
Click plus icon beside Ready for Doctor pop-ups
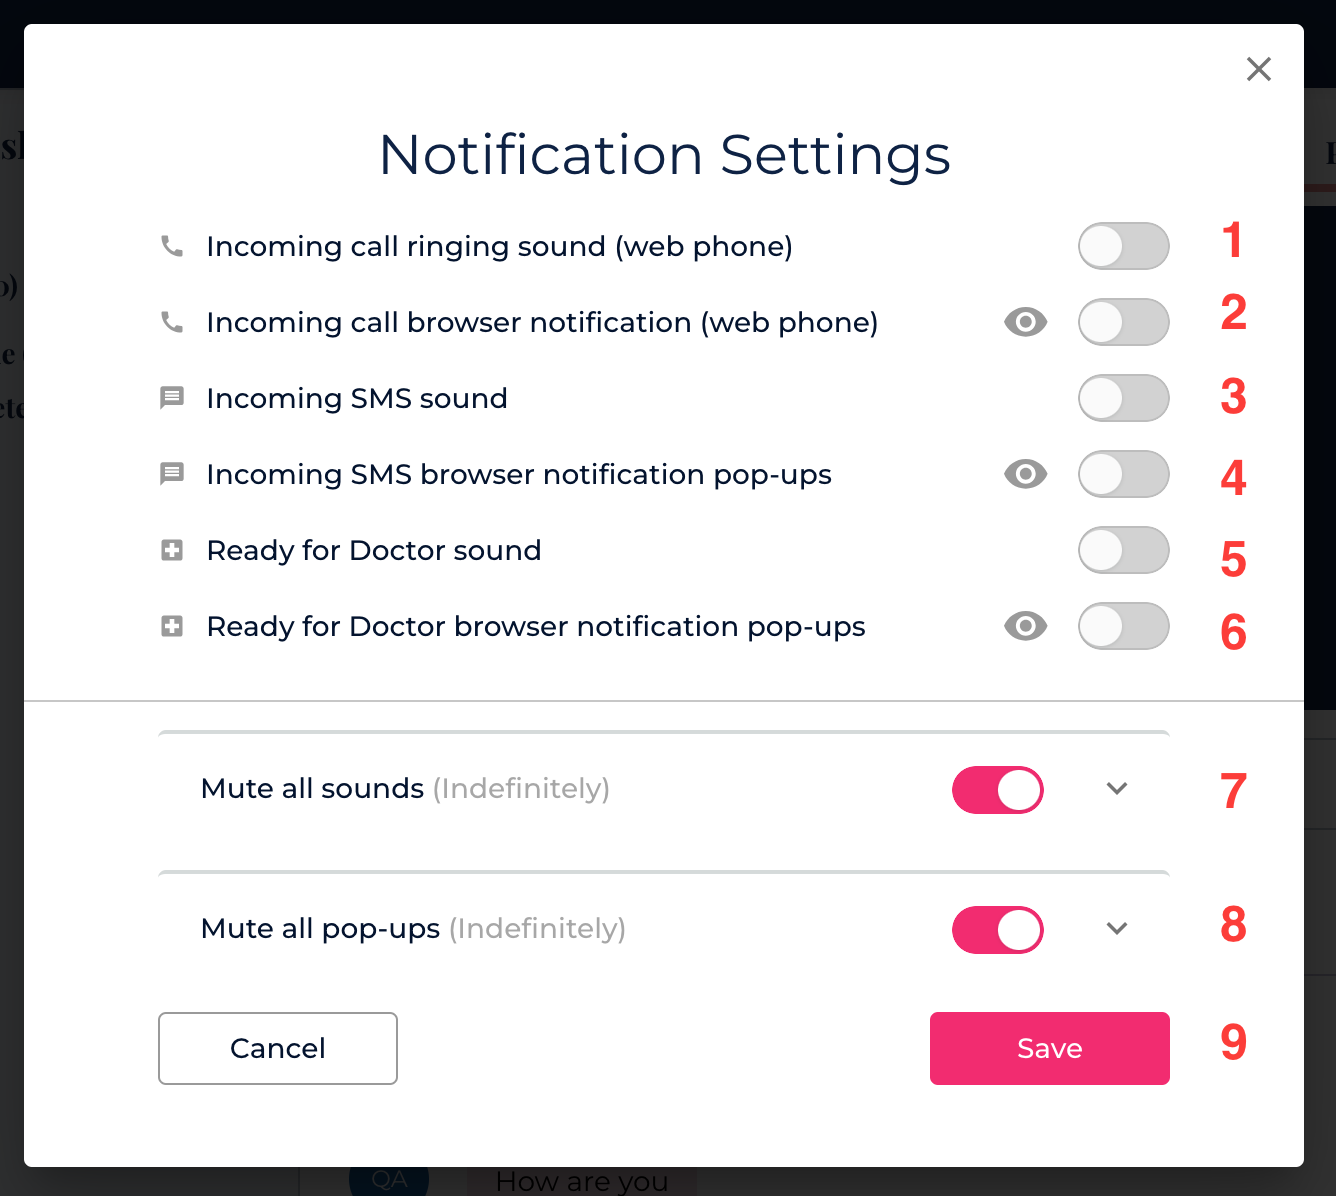(x=172, y=626)
